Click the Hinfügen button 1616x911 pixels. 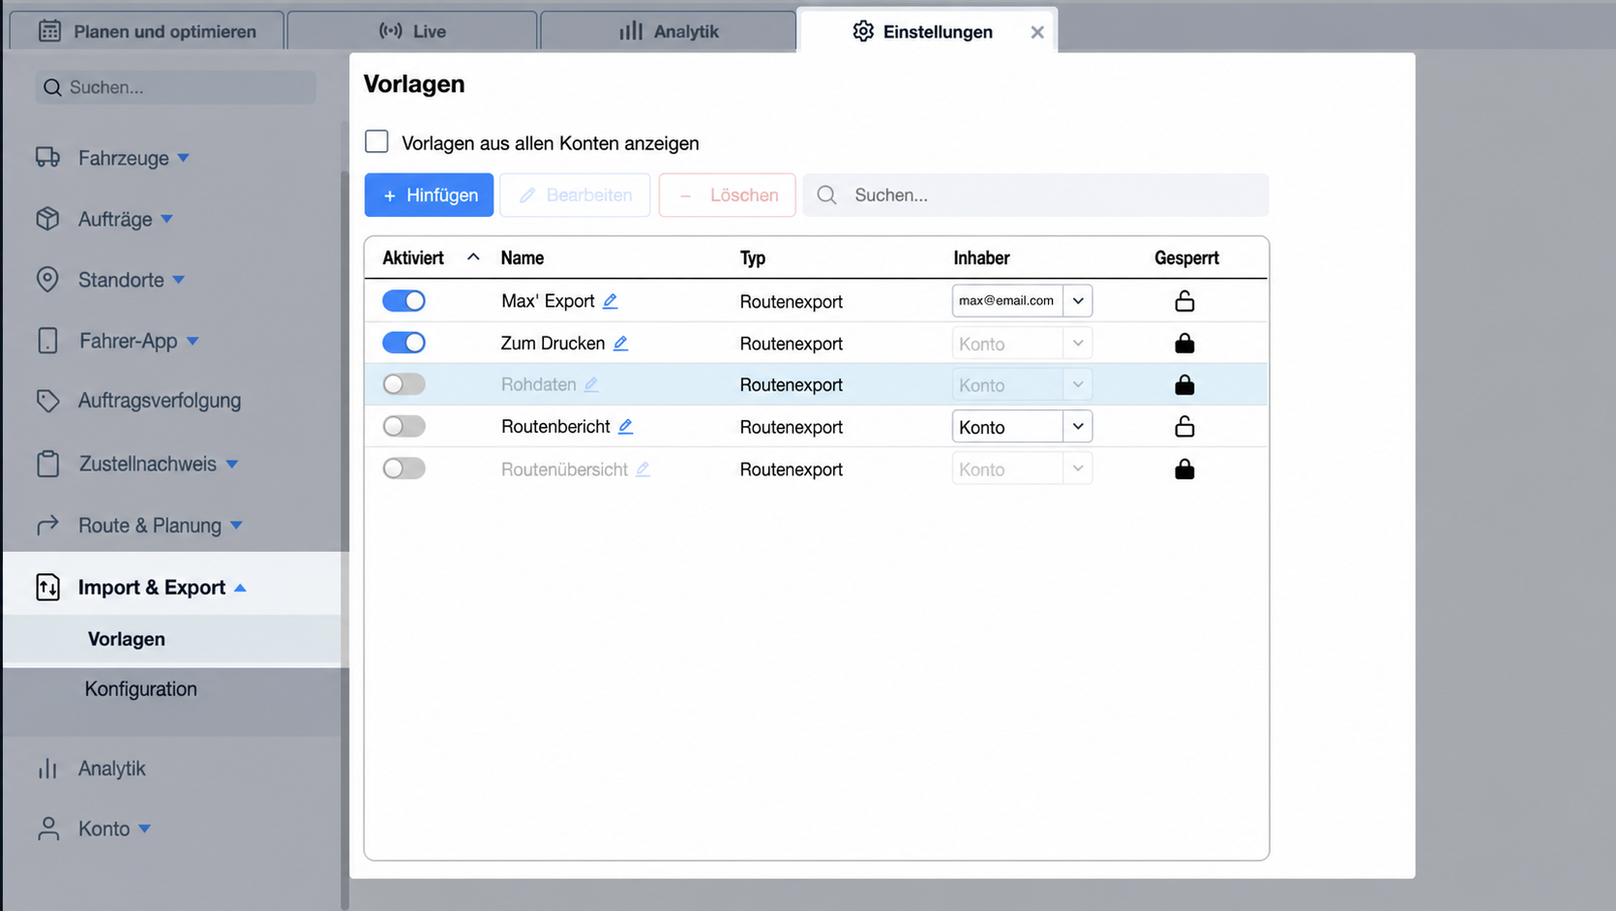click(x=429, y=195)
